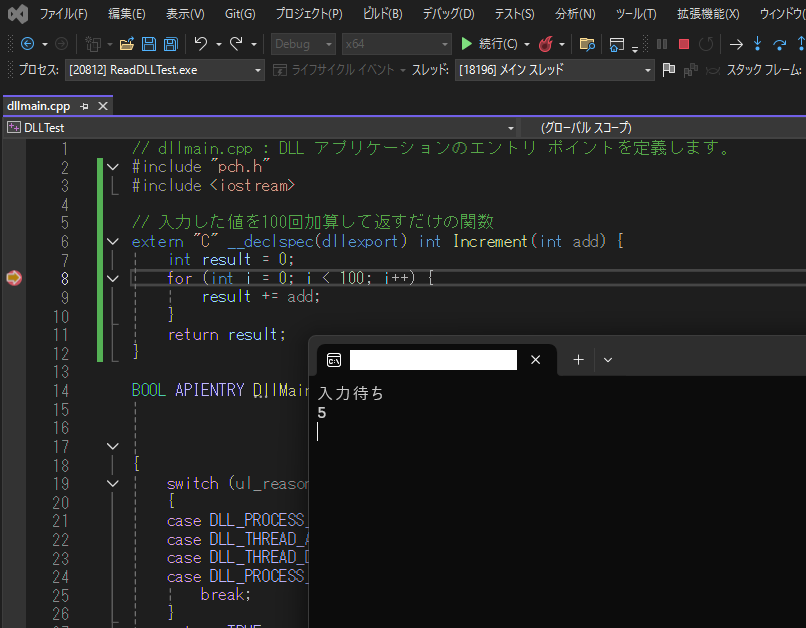Collapse the Increment function at line 6
The image size is (806, 628).
(113, 241)
